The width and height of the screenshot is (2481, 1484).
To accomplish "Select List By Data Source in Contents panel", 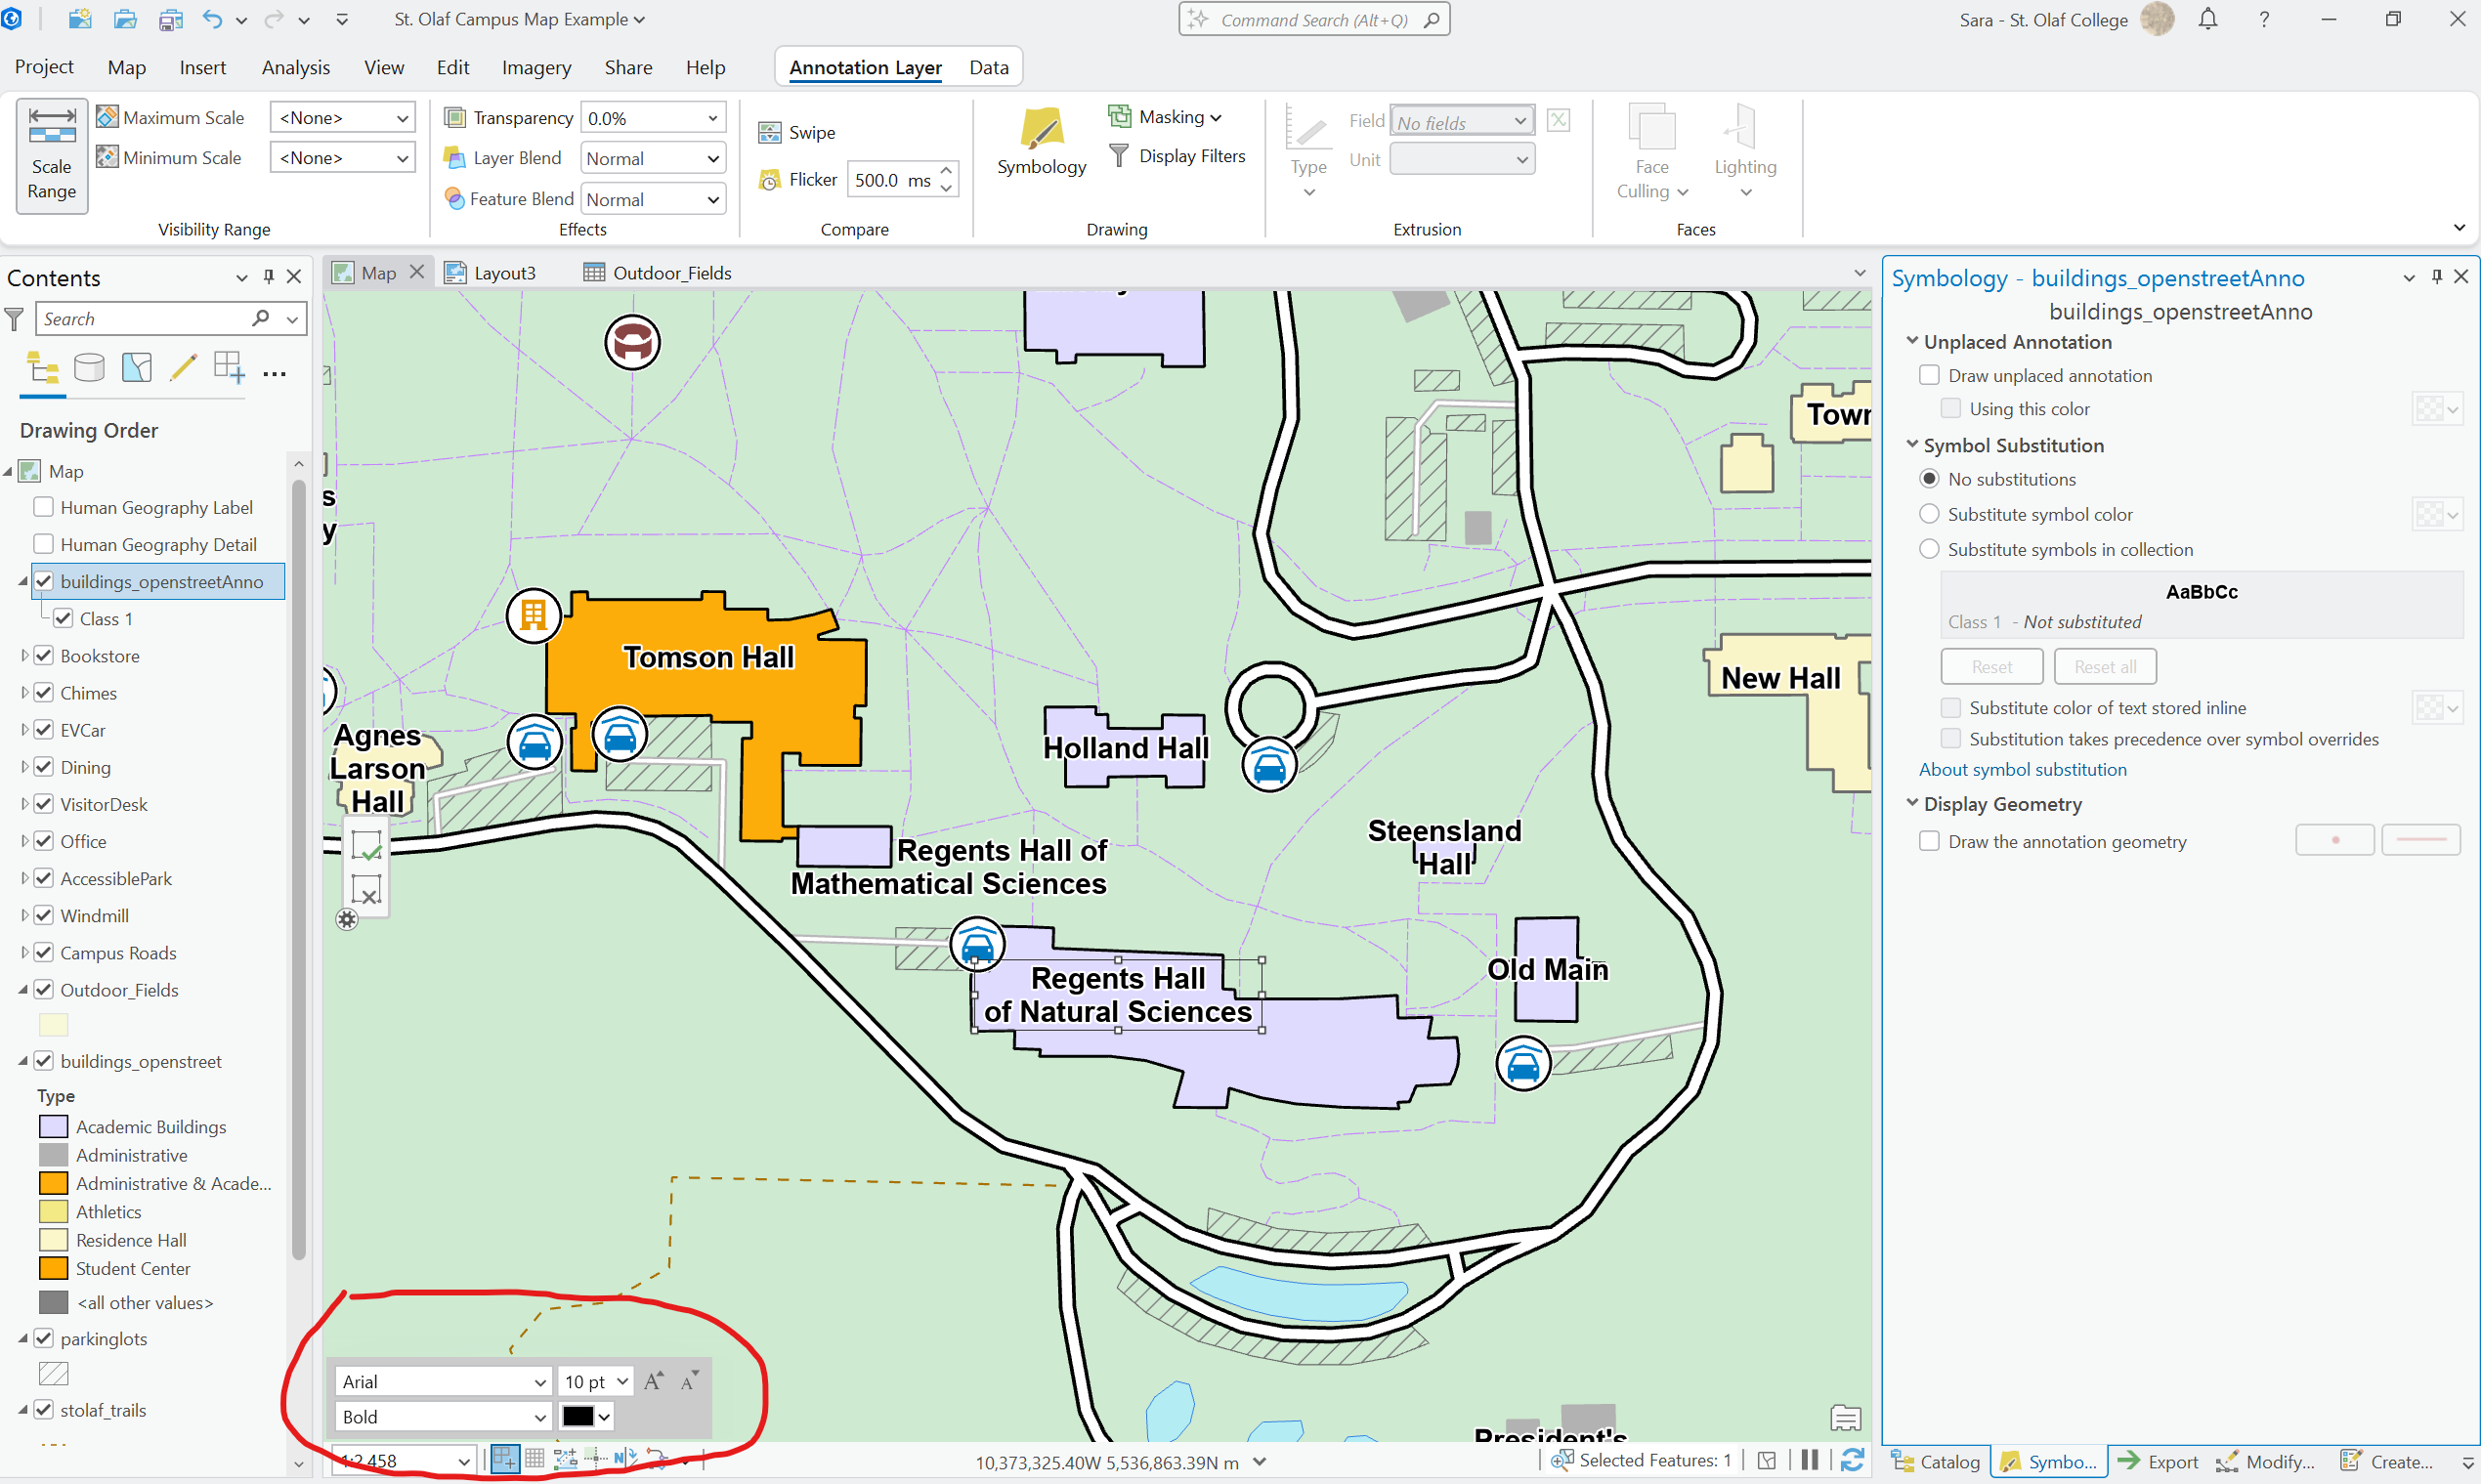I will pos(89,367).
